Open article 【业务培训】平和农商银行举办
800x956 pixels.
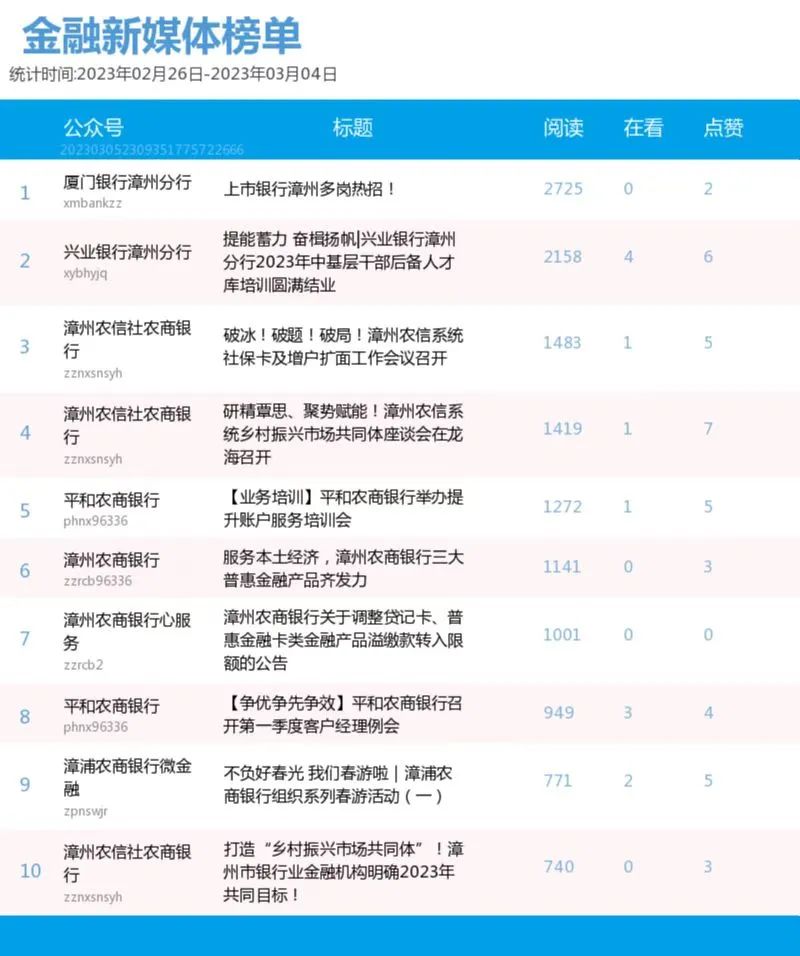click(343, 508)
